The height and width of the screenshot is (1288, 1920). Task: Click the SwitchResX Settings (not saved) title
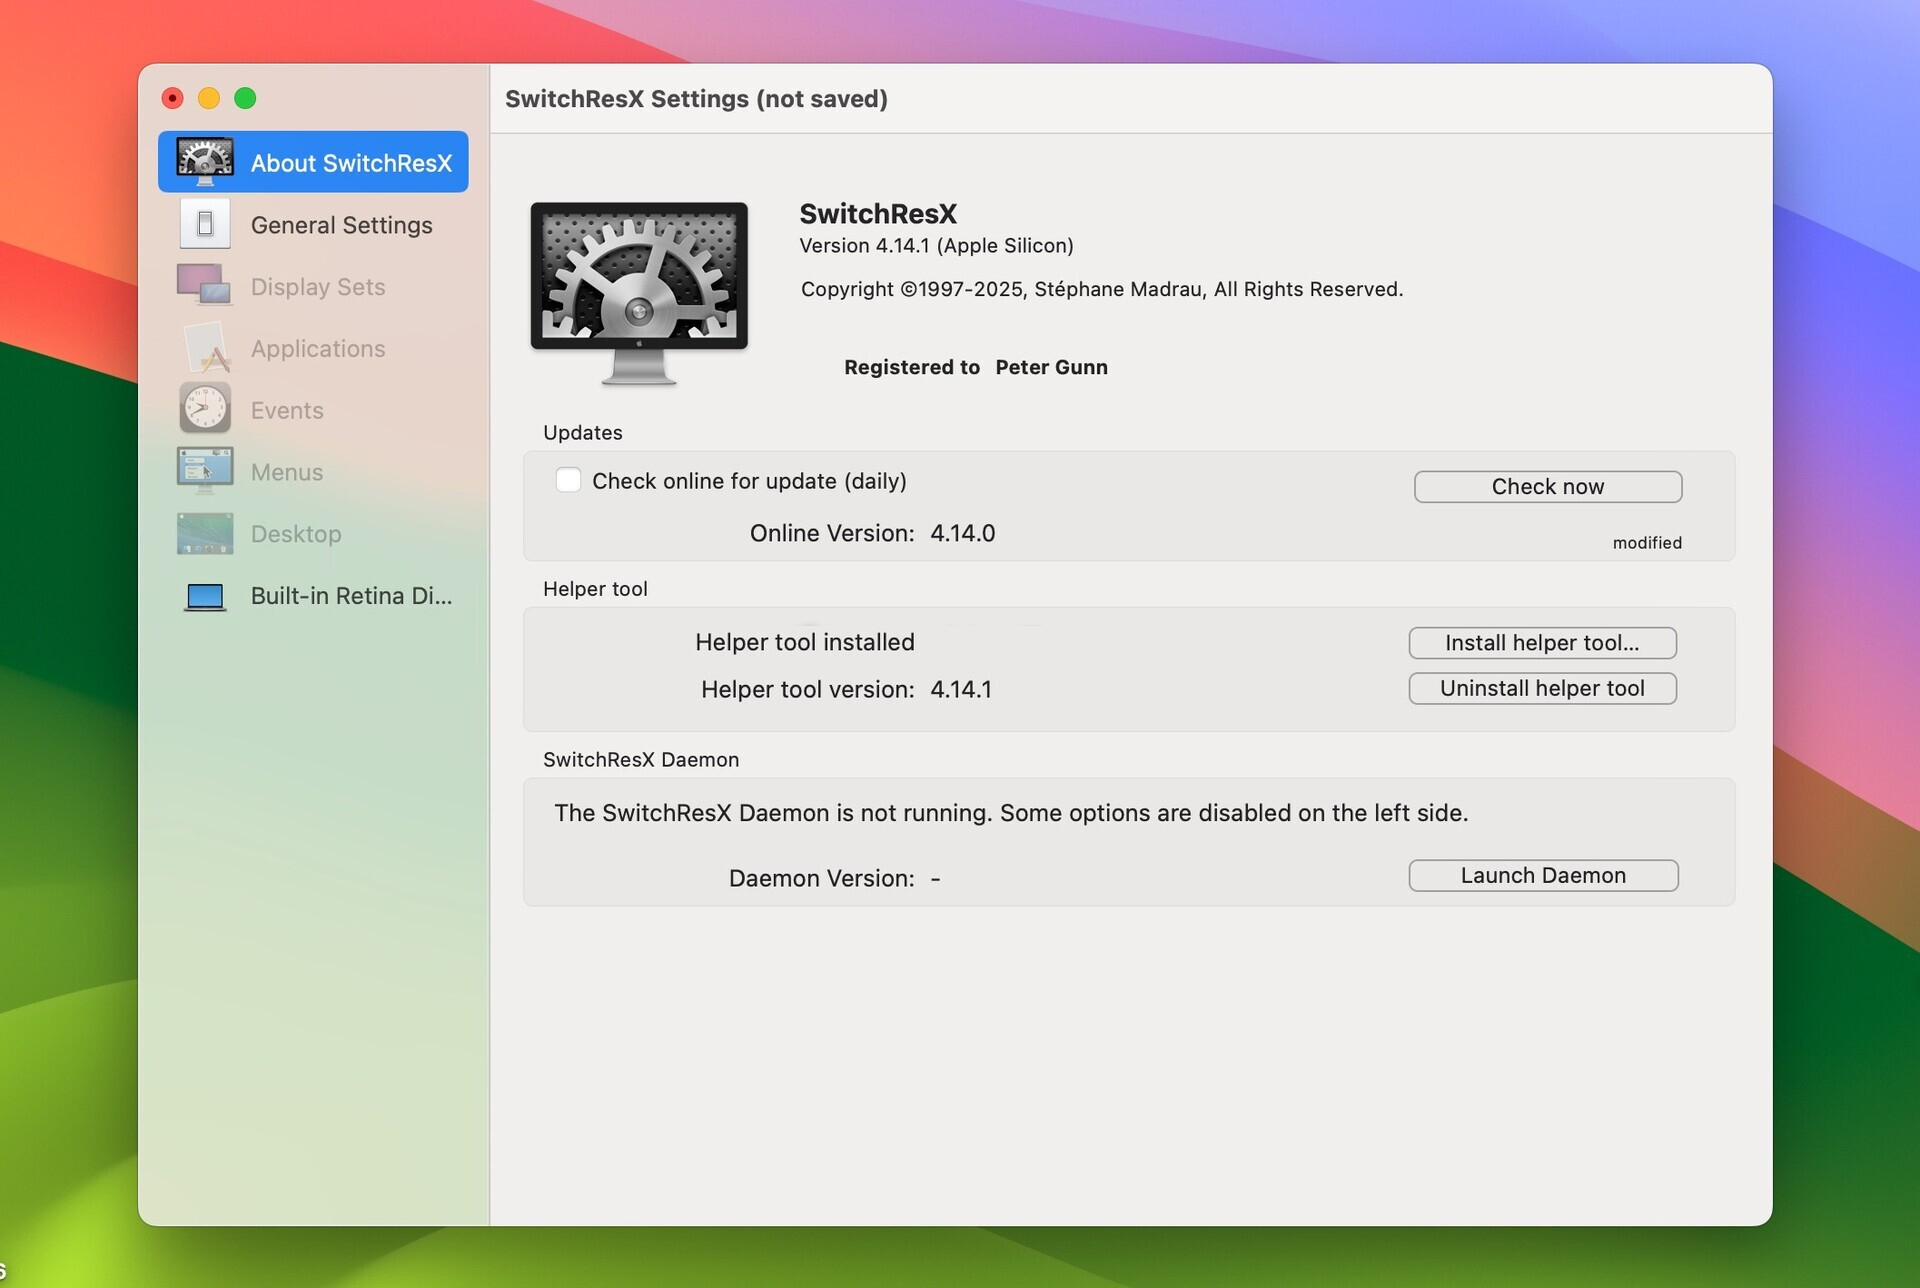696,99
